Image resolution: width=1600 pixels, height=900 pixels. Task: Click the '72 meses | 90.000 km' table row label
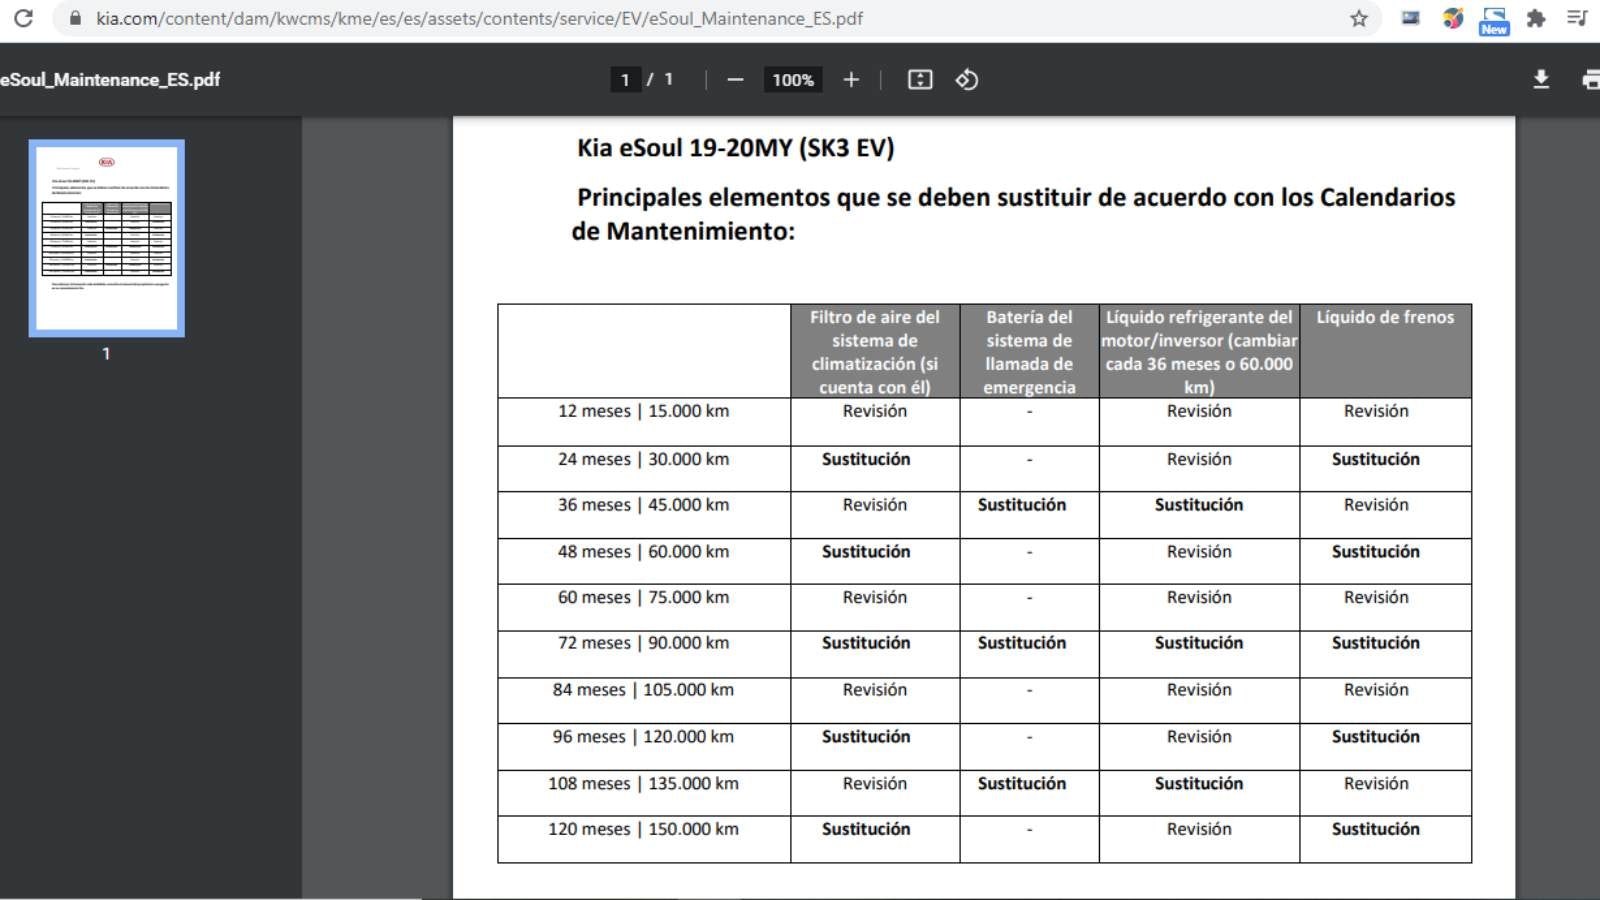click(x=643, y=643)
